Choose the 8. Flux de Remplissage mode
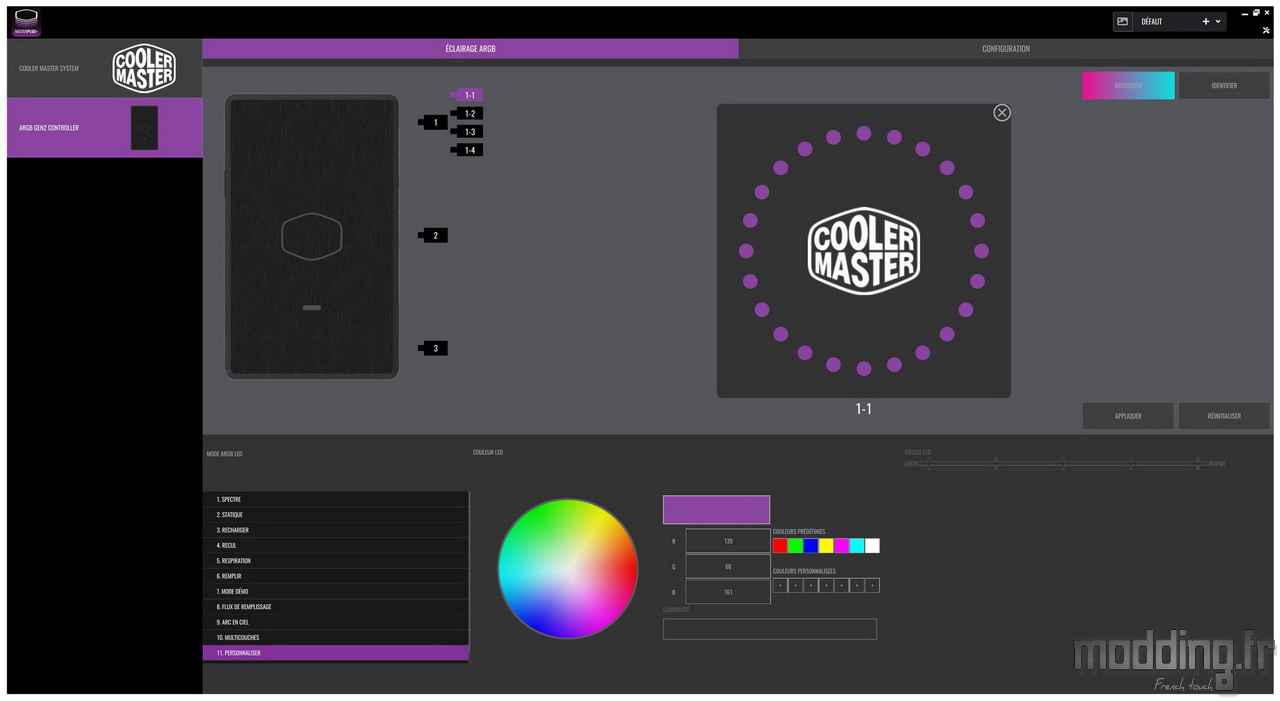 tap(336, 607)
